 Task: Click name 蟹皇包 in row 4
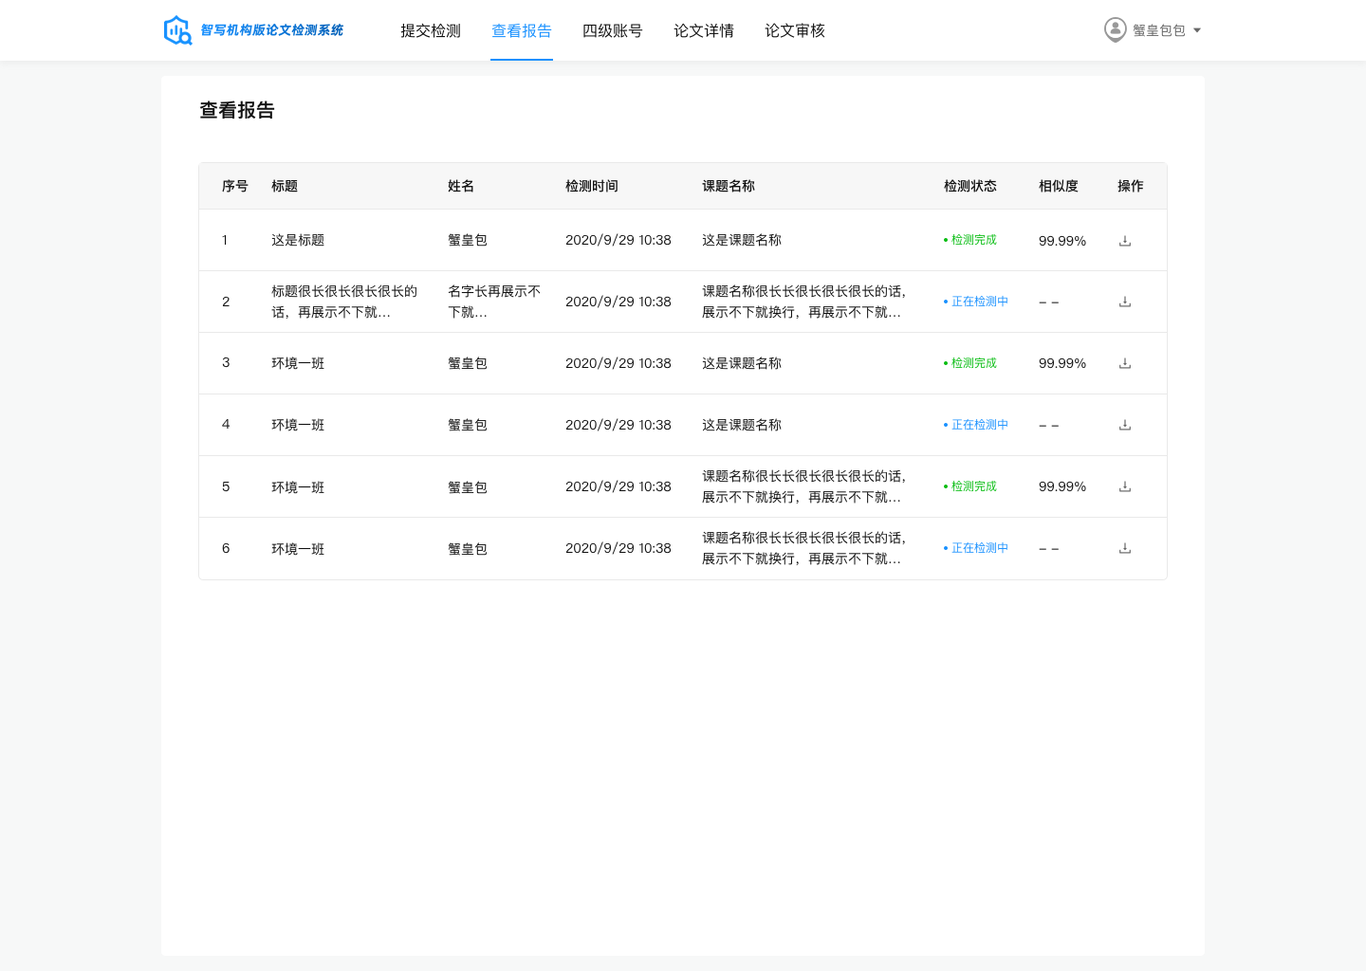click(x=468, y=426)
